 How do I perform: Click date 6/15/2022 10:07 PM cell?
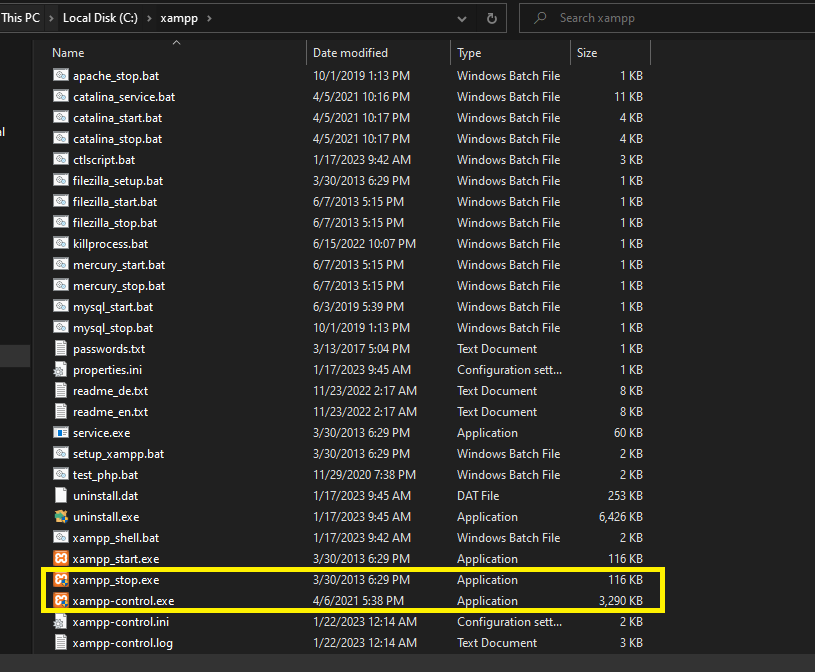click(x=364, y=244)
